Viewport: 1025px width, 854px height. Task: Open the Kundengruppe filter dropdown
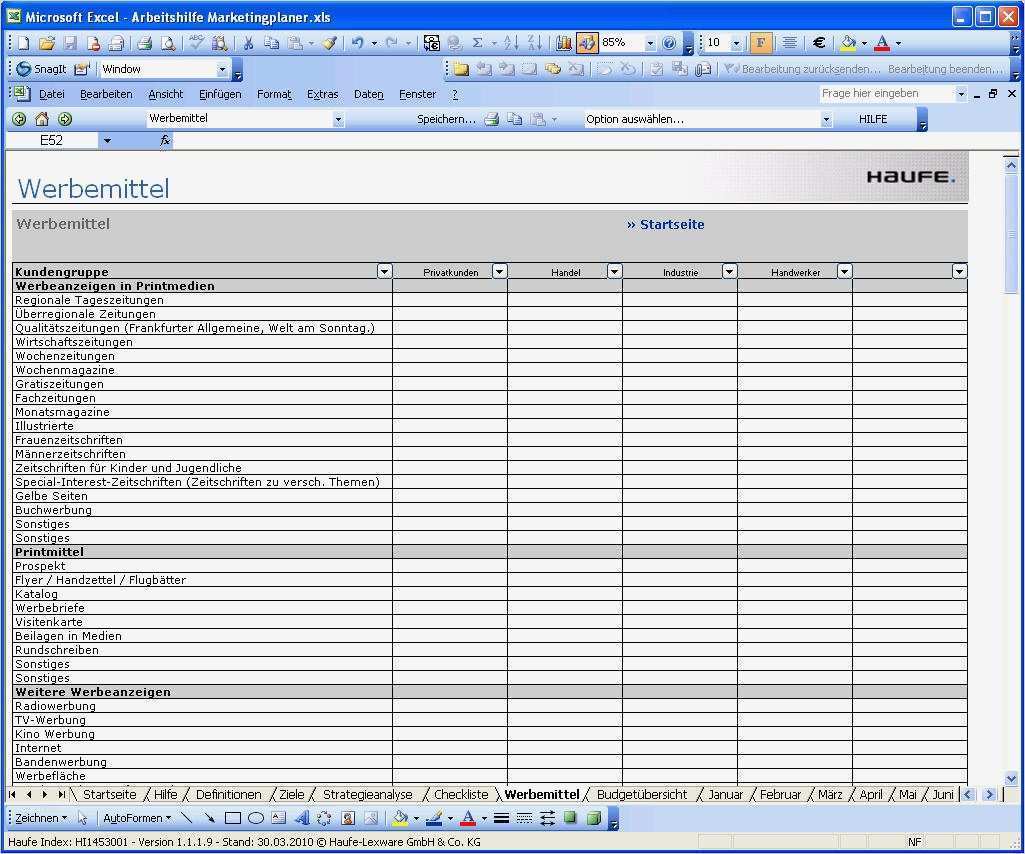(384, 271)
